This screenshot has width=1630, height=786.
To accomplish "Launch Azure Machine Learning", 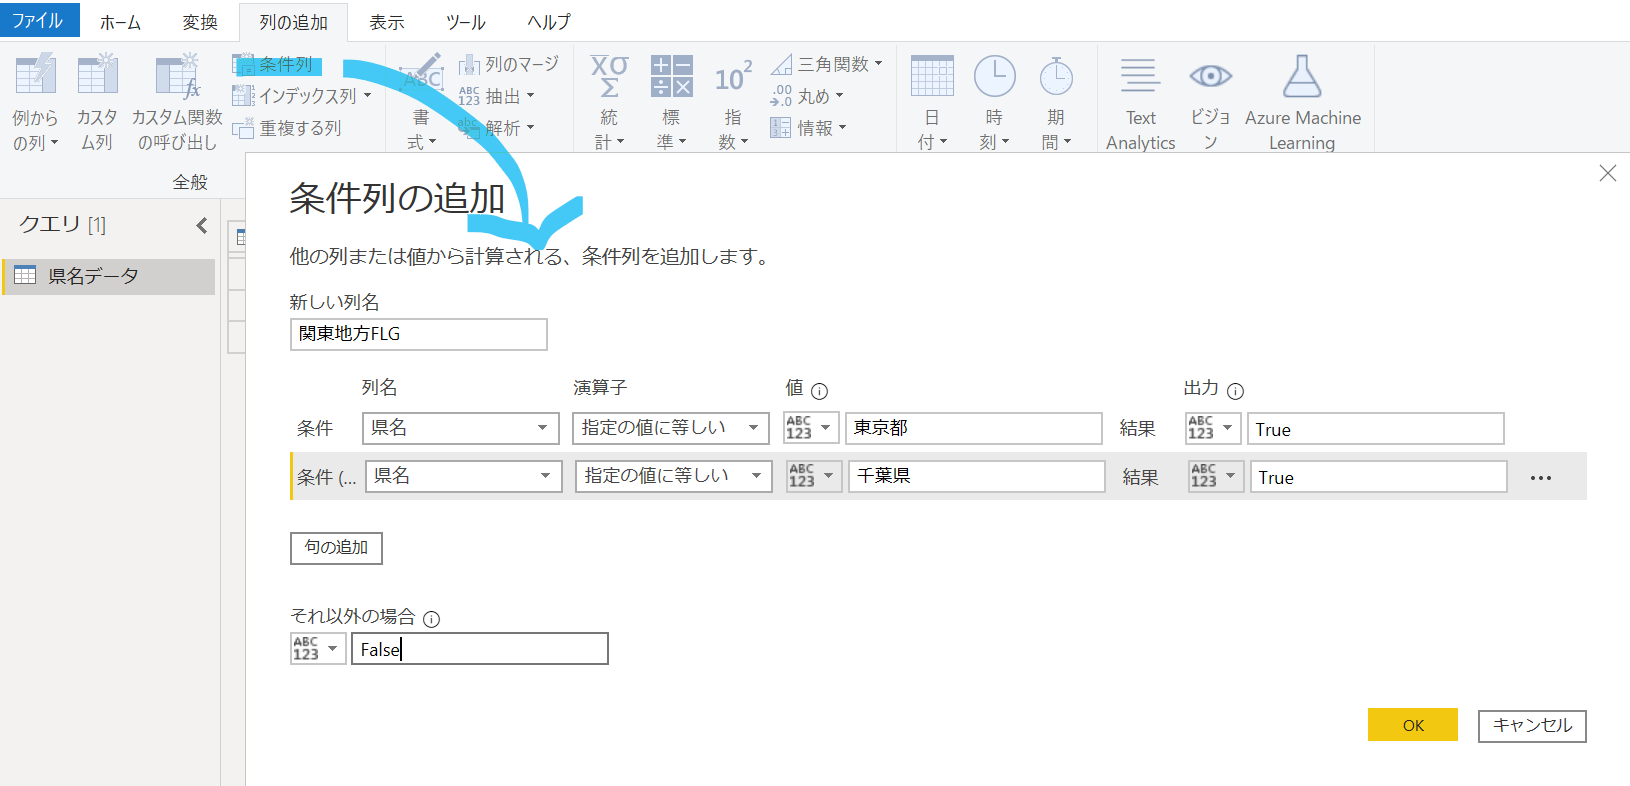I will (x=1302, y=104).
